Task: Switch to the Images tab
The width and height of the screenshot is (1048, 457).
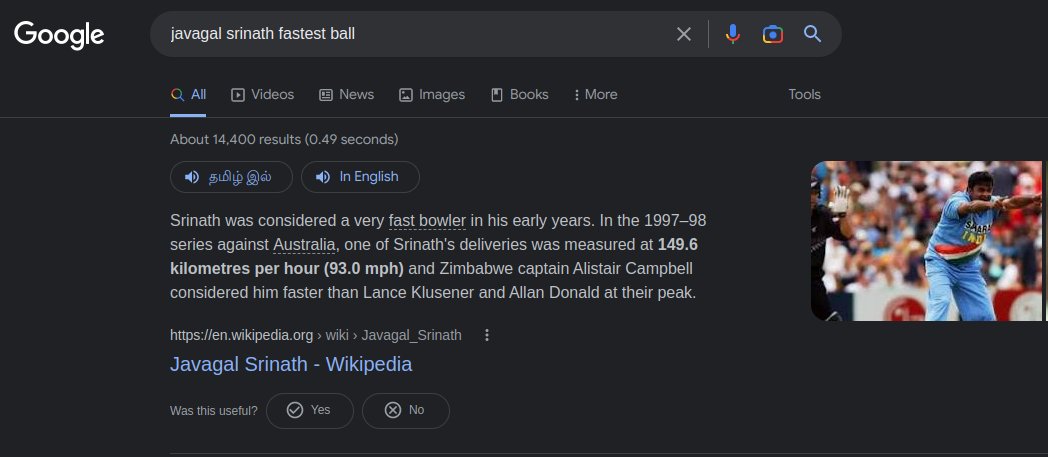Action: tap(432, 95)
